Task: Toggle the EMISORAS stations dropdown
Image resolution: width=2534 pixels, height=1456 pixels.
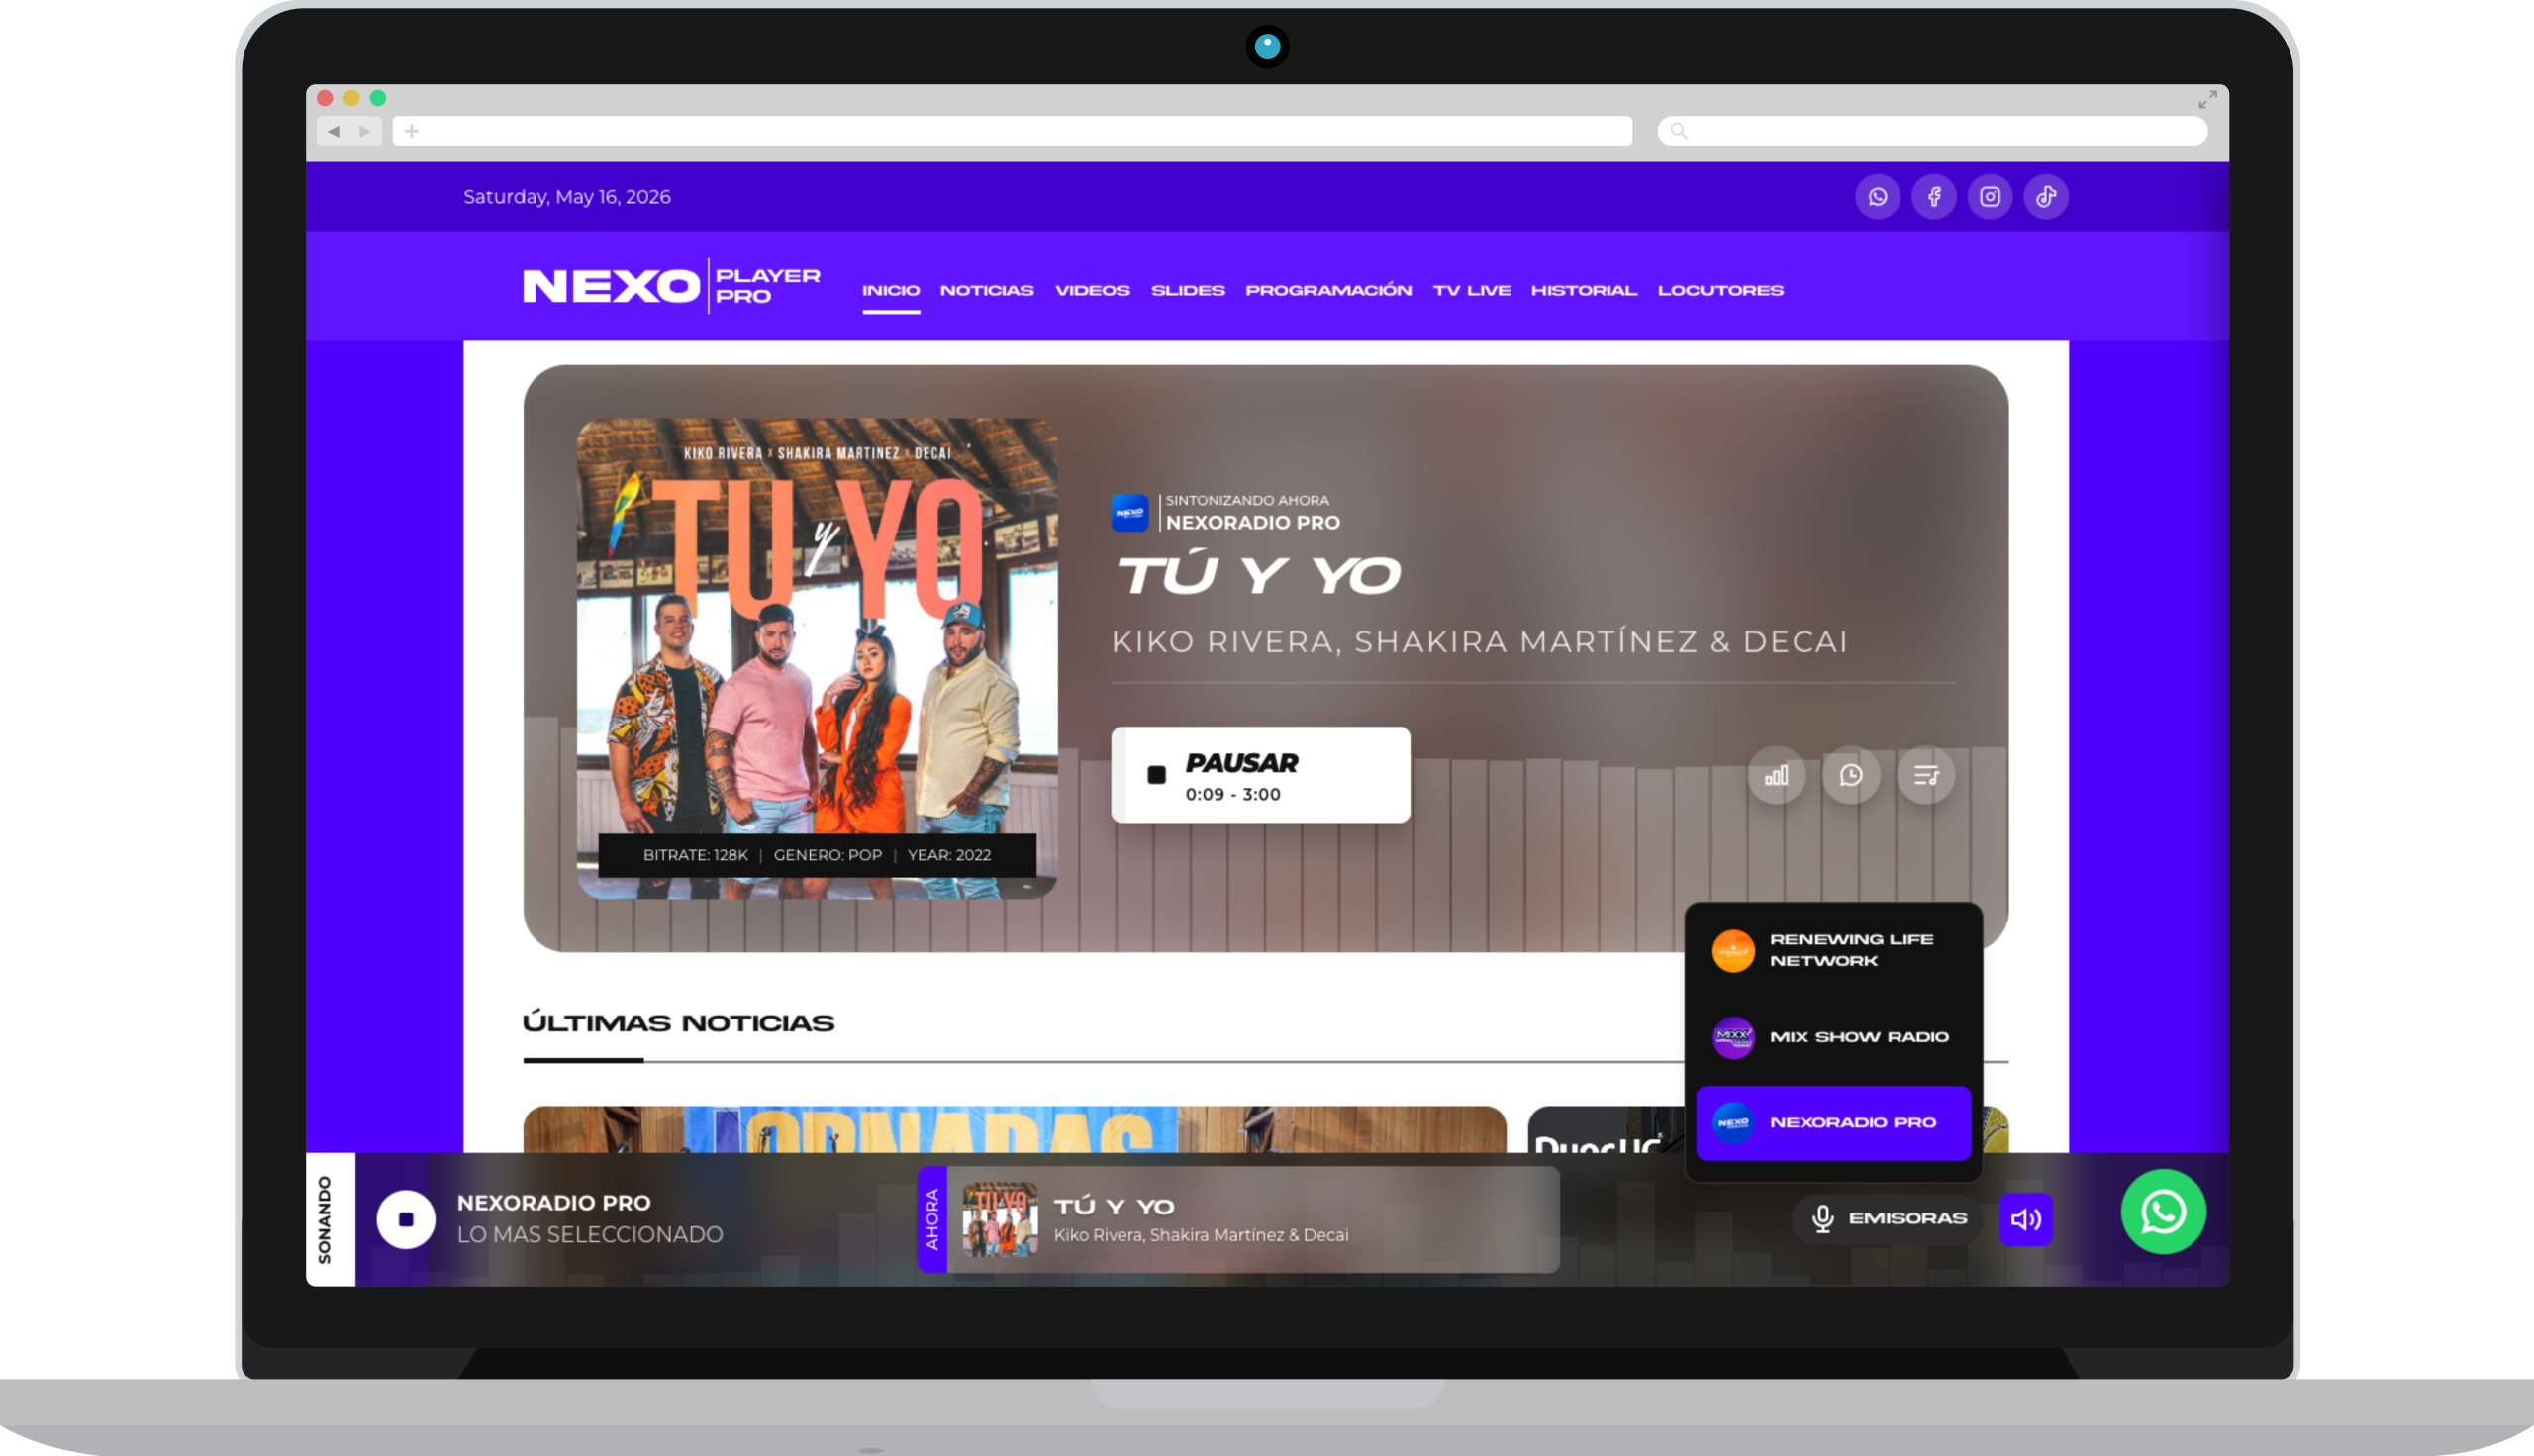Action: point(1887,1219)
